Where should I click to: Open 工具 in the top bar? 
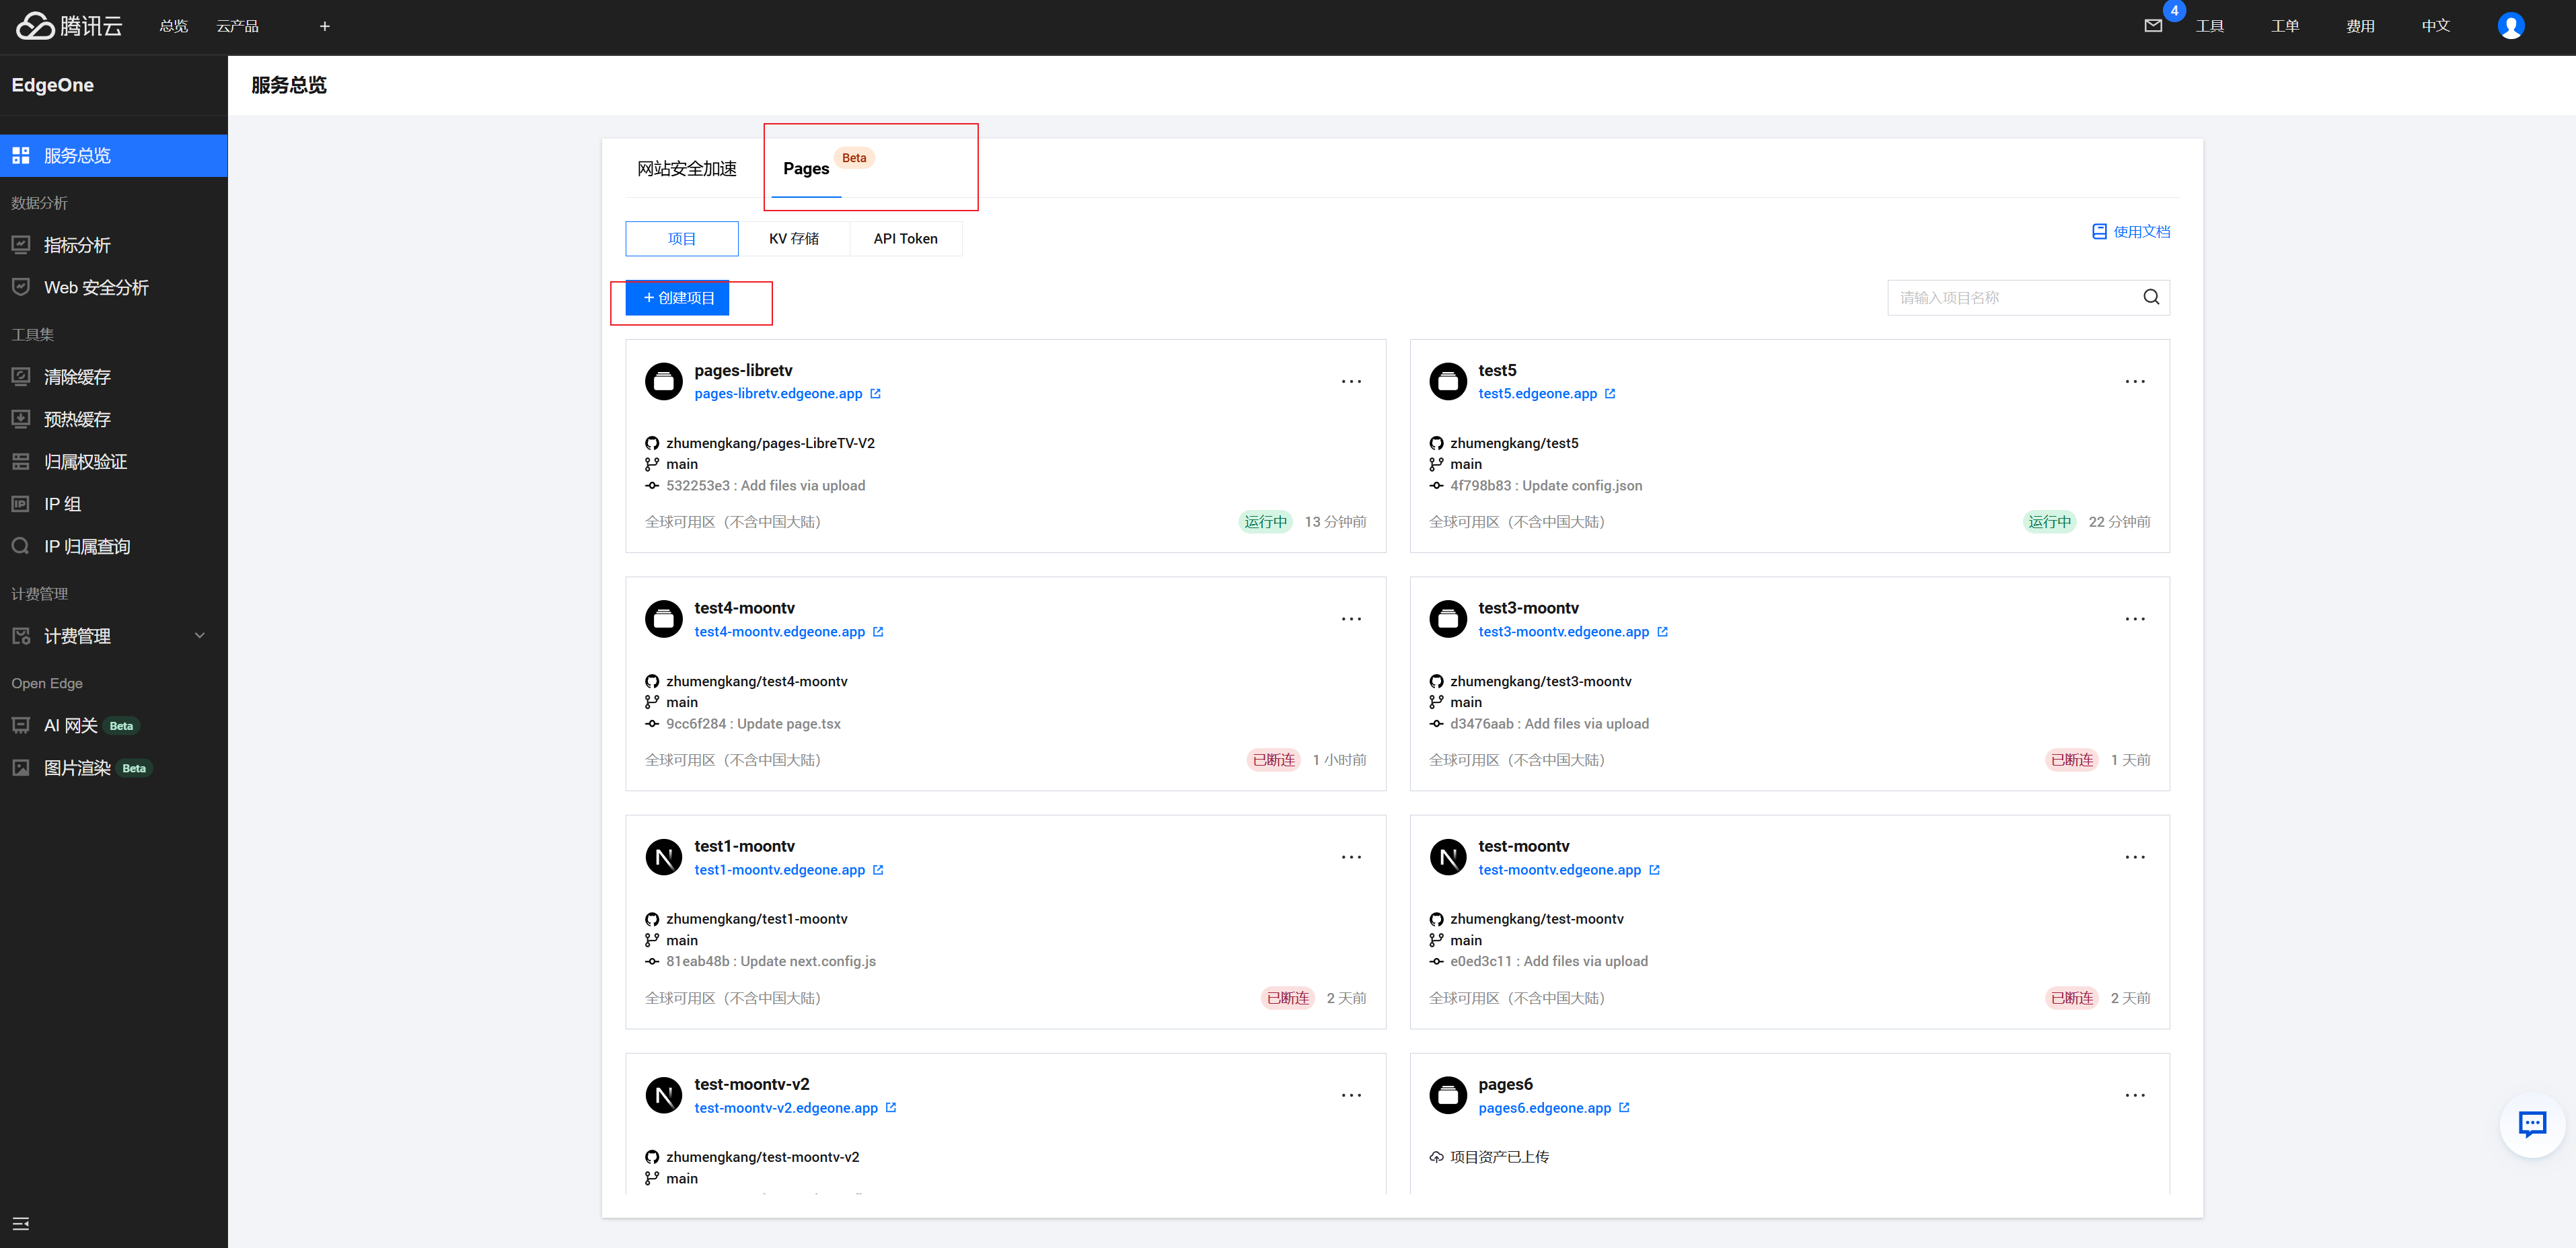[2210, 26]
